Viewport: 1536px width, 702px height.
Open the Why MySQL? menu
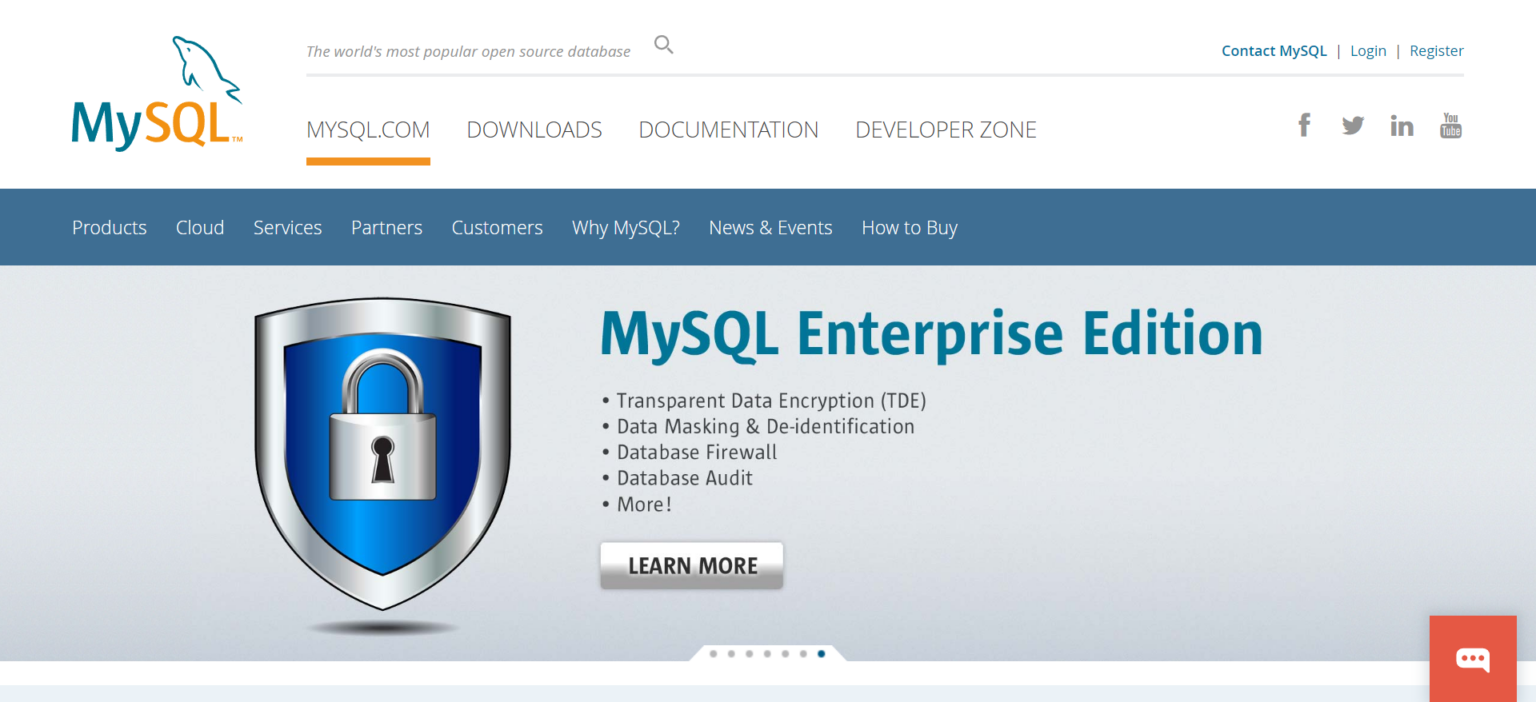coord(625,227)
